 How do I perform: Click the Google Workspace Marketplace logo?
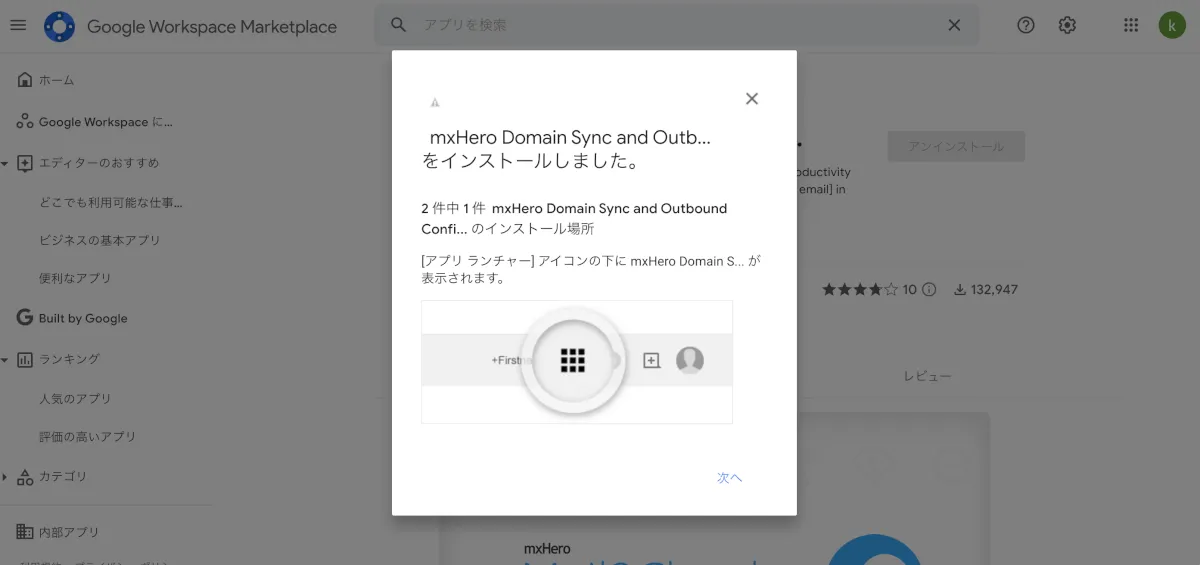coord(59,26)
